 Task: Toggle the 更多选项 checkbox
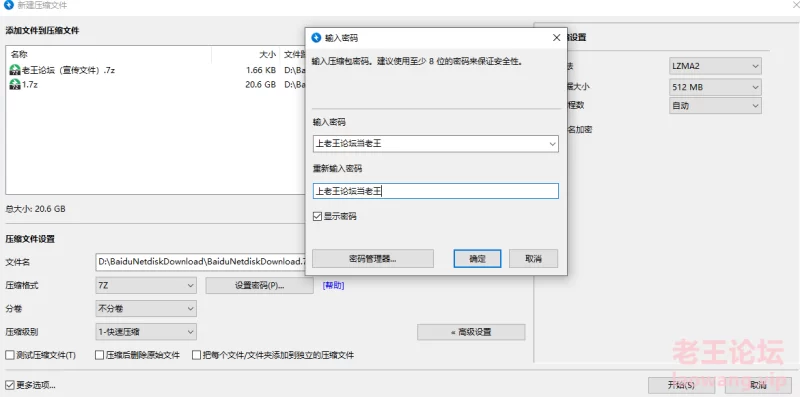(x=9, y=385)
